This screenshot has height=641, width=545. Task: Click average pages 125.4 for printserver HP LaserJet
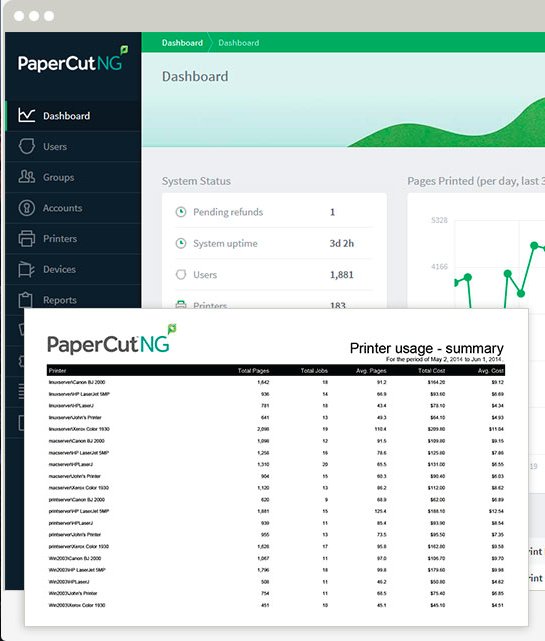click(x=380, y=511)
